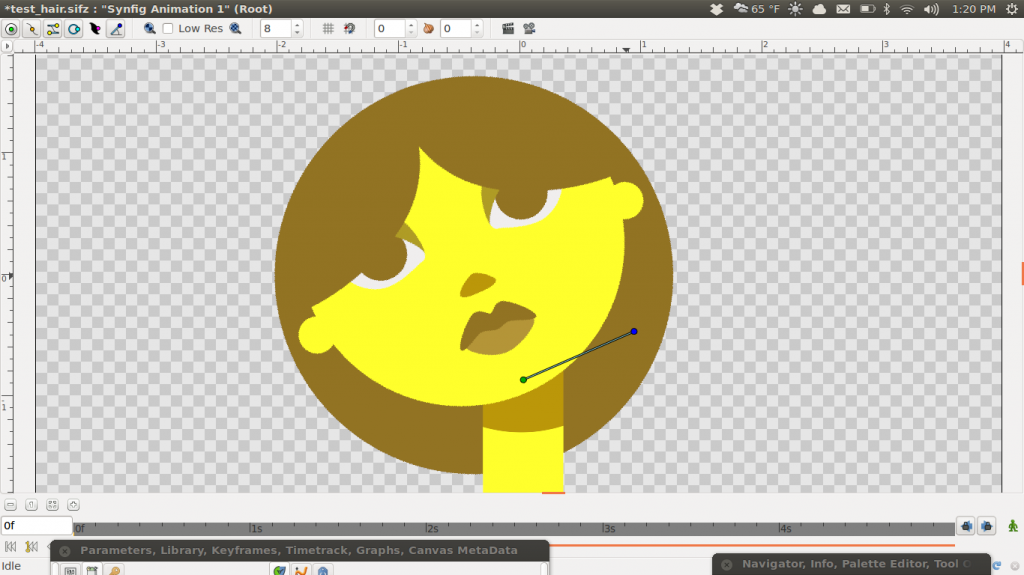Open sound volume indicator
The image size is (1024, 575).
(931, 9)
